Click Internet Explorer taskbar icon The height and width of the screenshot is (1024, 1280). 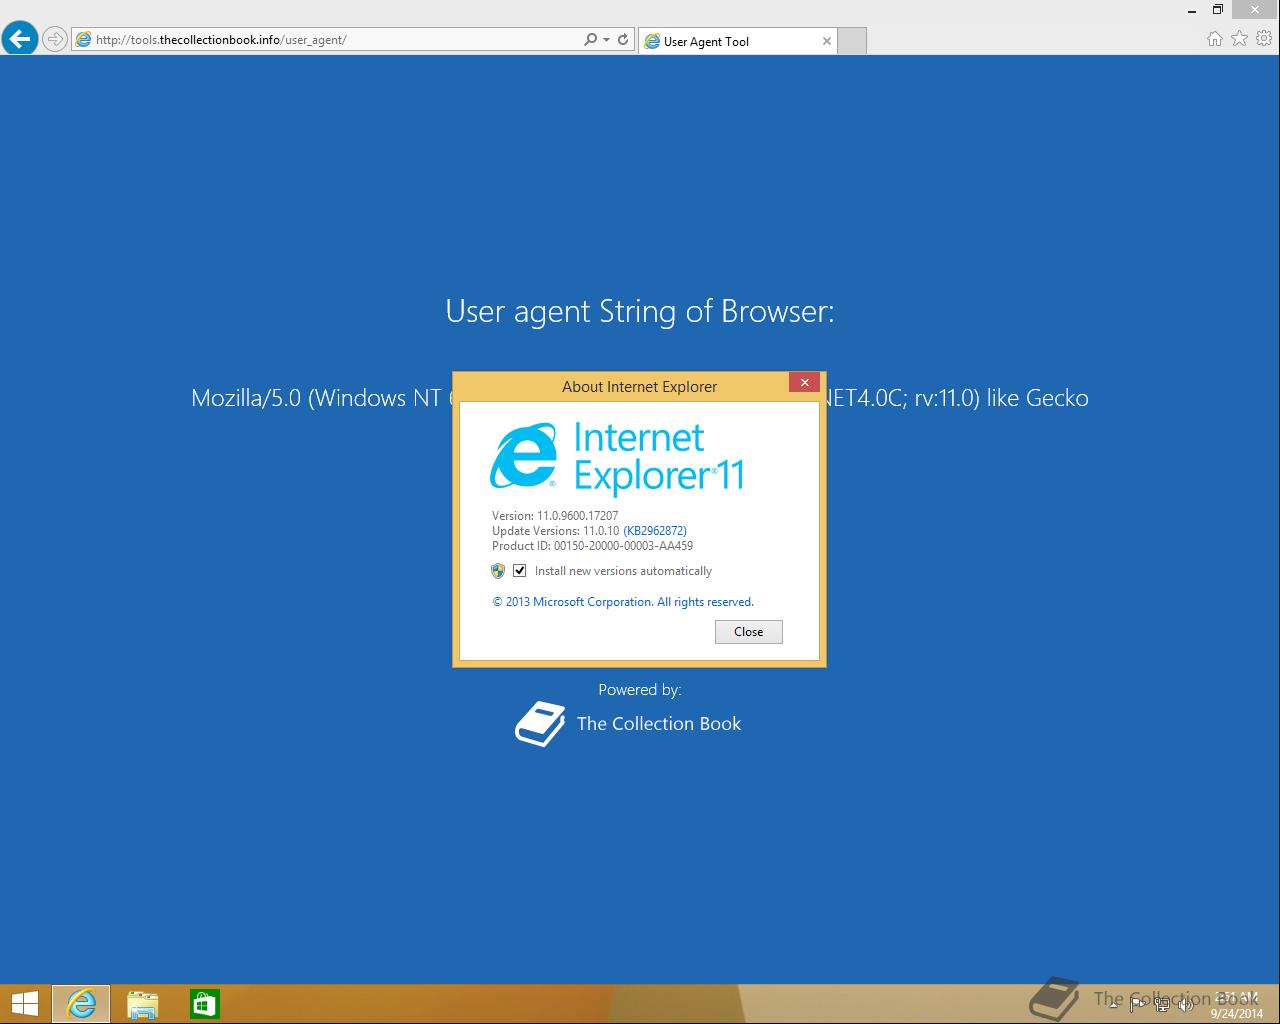click(81, 1004)
